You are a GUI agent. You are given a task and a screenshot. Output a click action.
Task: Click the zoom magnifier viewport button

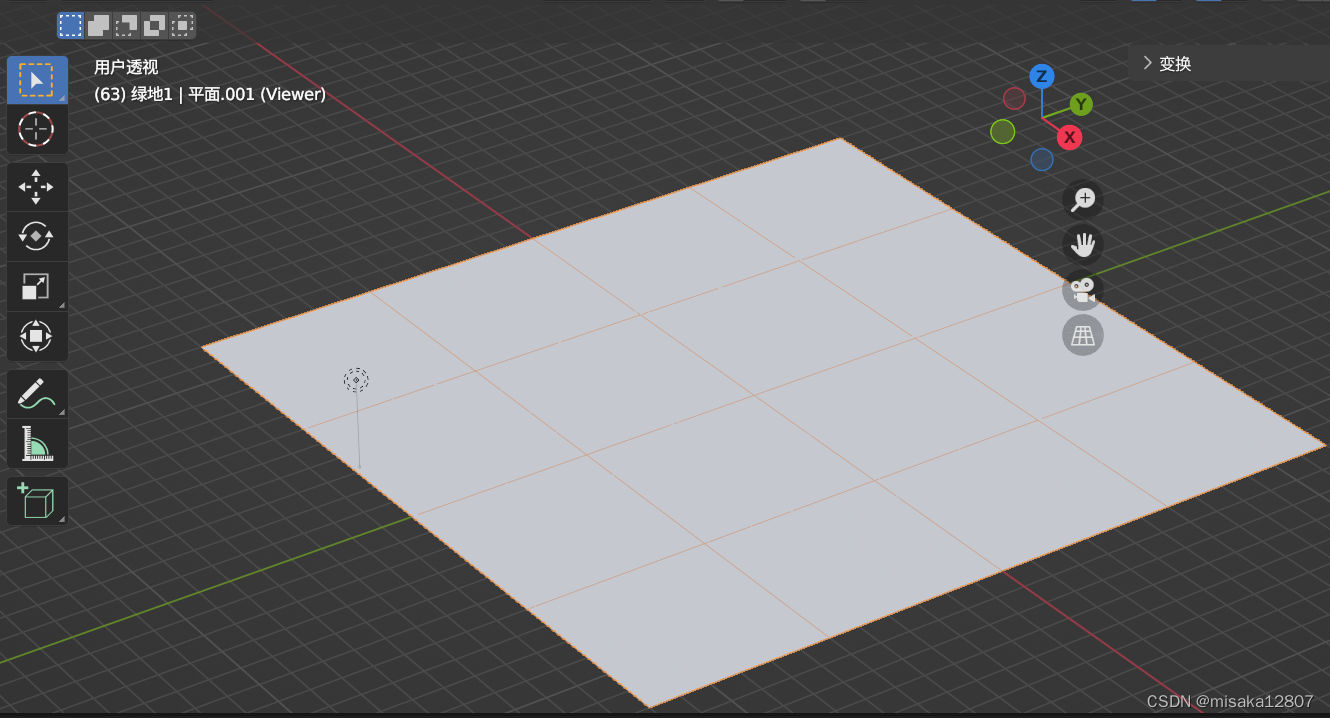pyautogui.click(x=1083, y=199)
